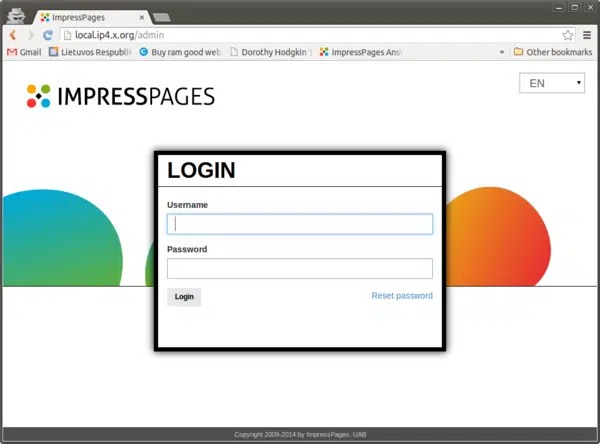Click the ImpressPages logo
This screenshot has height=444, width=600.
[121, 96]
